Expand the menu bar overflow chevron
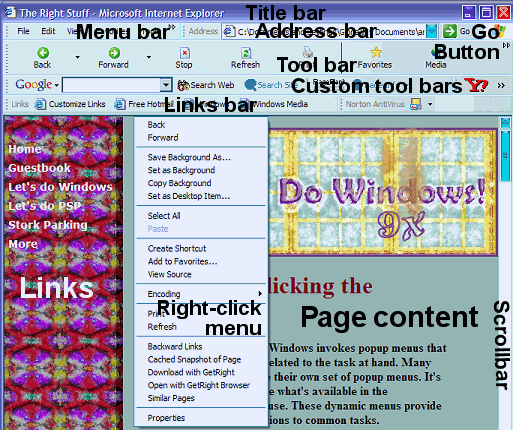The image size is (513, 430). 172,27
